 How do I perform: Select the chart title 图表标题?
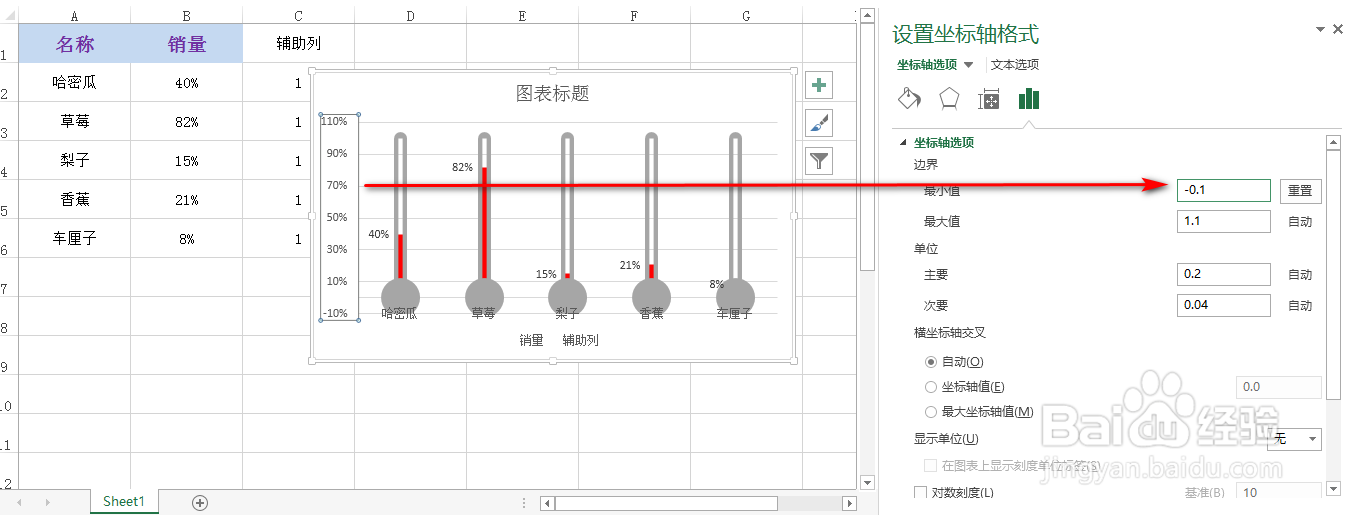click(x=553, y=94)
